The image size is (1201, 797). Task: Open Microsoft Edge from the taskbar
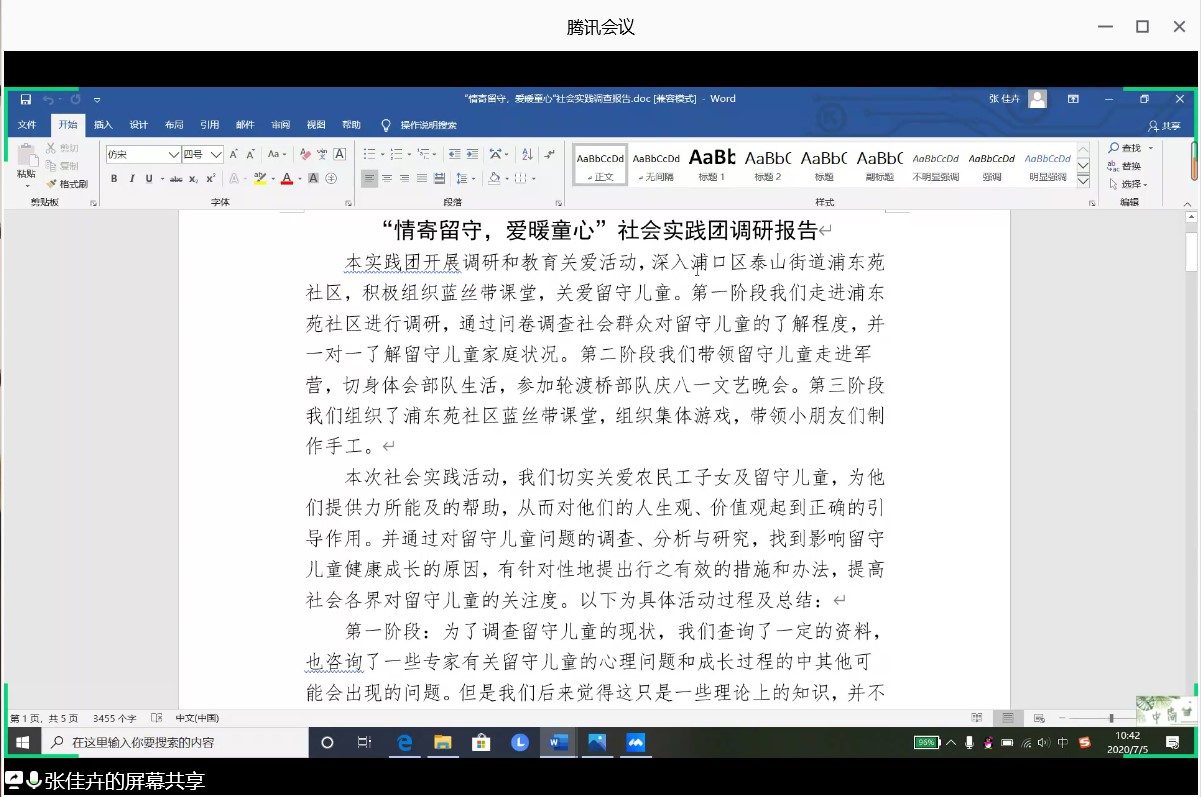point(405,742)
